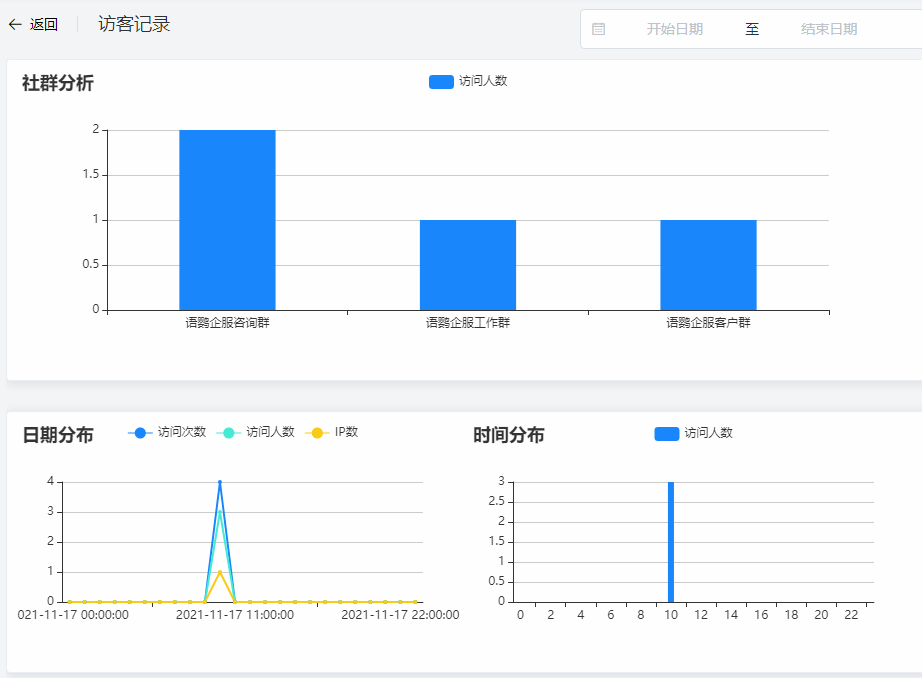Screen dimensions: 922x678
Task: Click the 日期分布 section heading
Action: coord(58,435)
